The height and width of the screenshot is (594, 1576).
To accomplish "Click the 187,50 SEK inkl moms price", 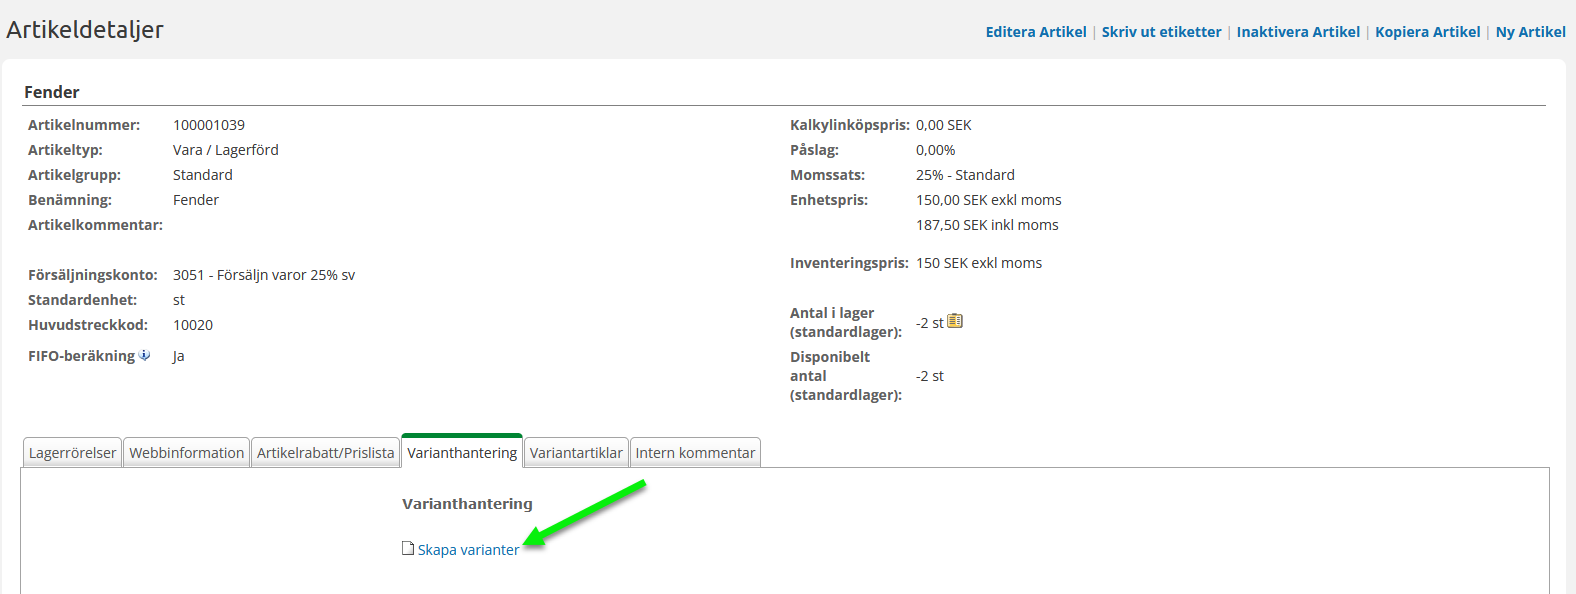I will tap(987, 225).
